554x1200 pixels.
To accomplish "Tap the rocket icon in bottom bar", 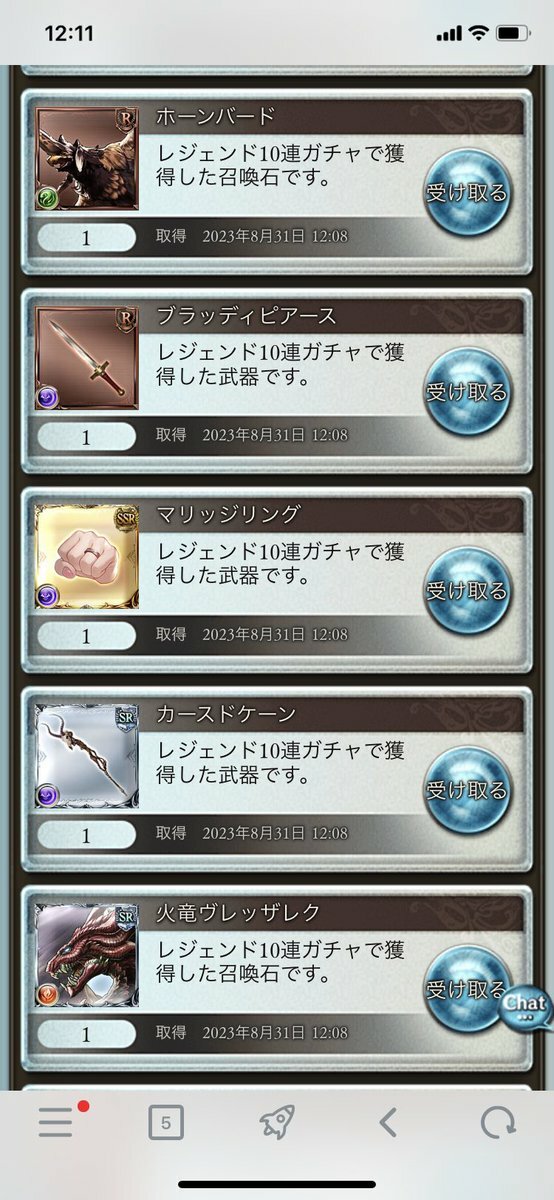I will click(277, 1122).
